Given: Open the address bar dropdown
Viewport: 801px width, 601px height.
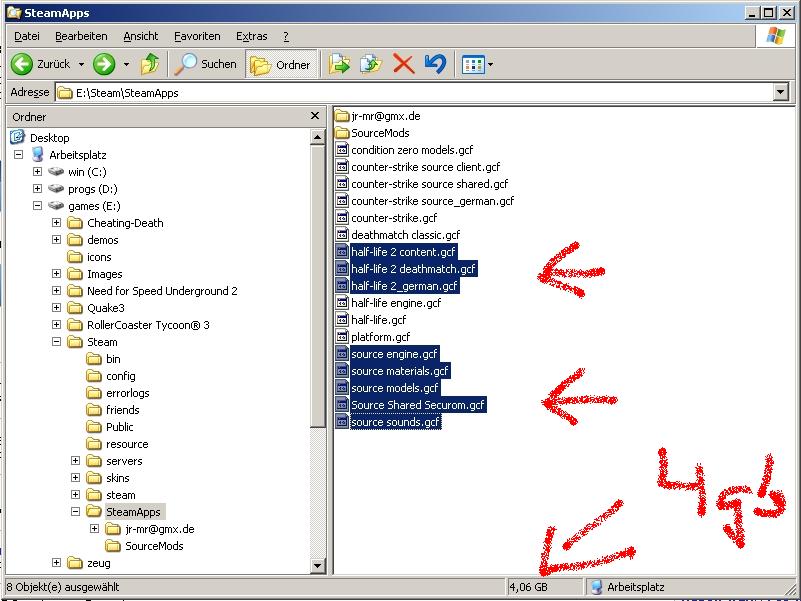Looking at the screenshot, I should [x=781, y=93].
